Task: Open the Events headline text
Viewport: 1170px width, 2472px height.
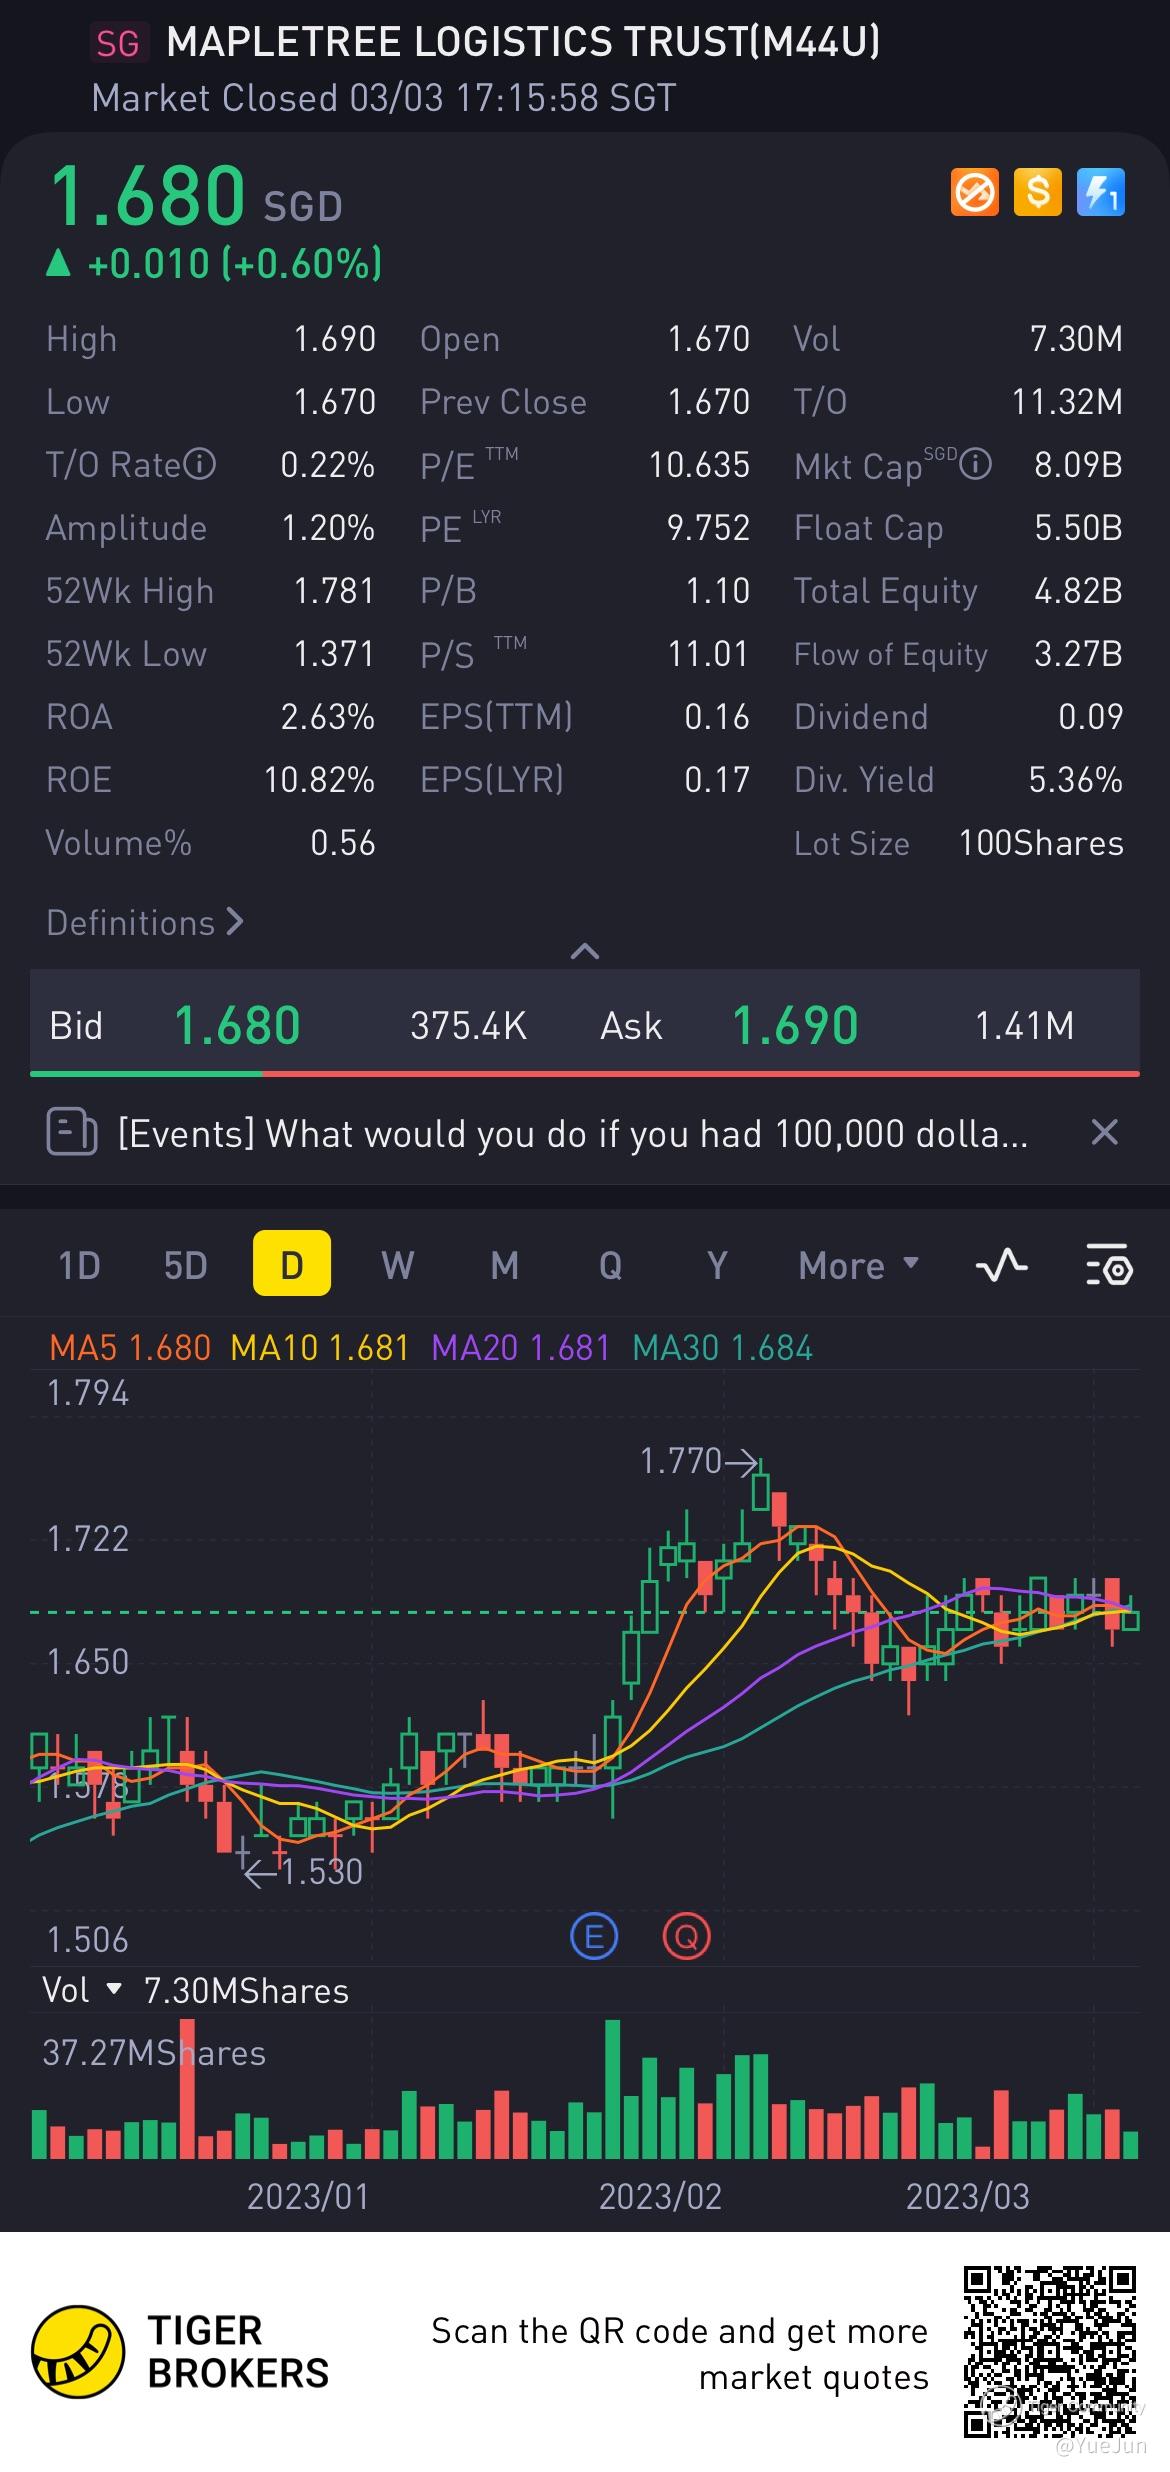Action: click(x=573, y=1134)
